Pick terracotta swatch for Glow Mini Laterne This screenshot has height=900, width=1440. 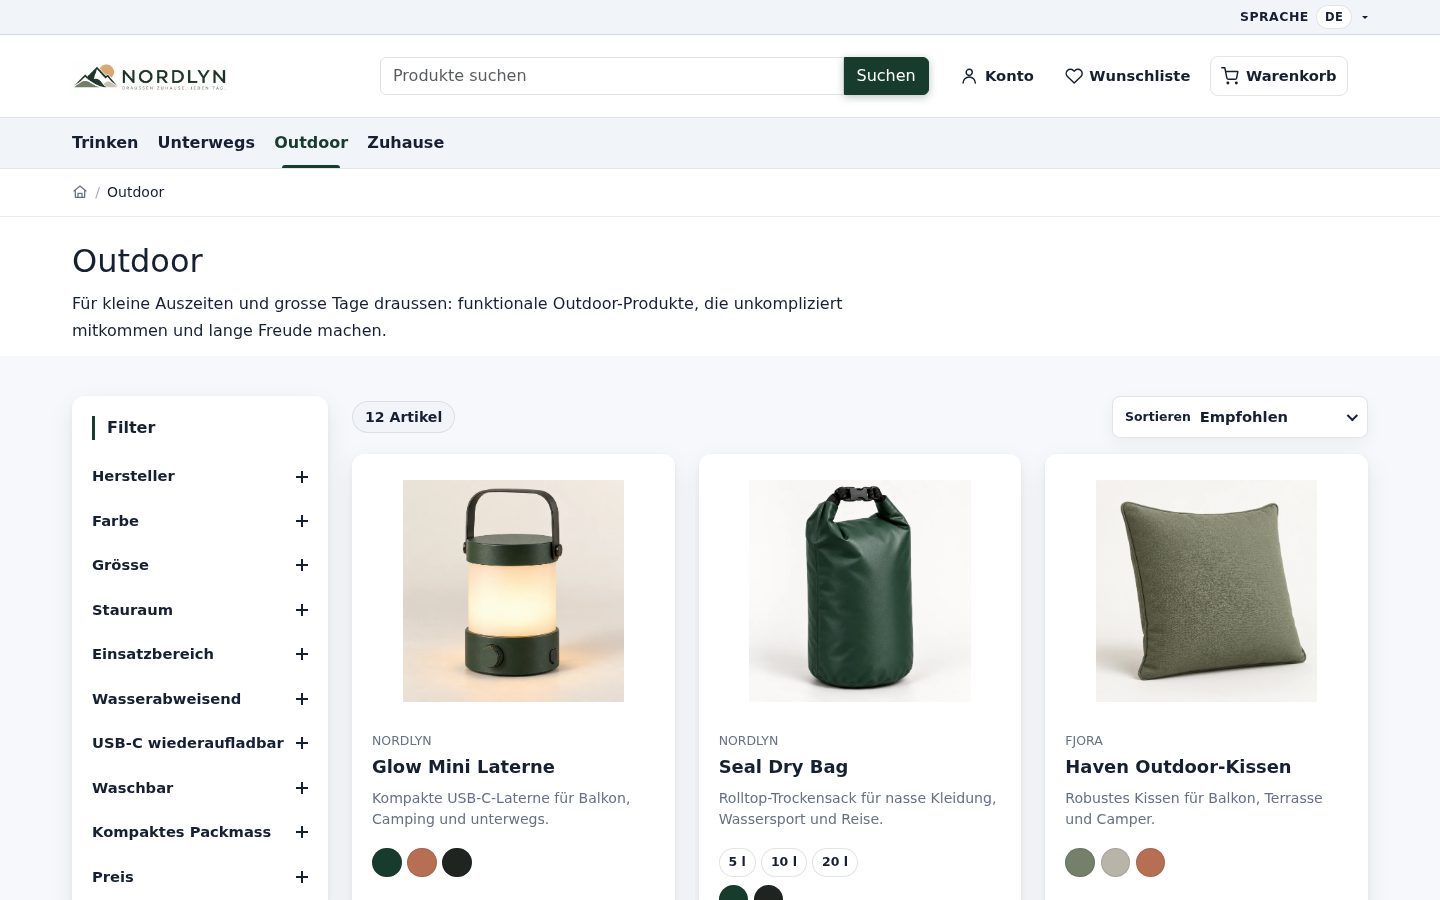click(422, 862)
